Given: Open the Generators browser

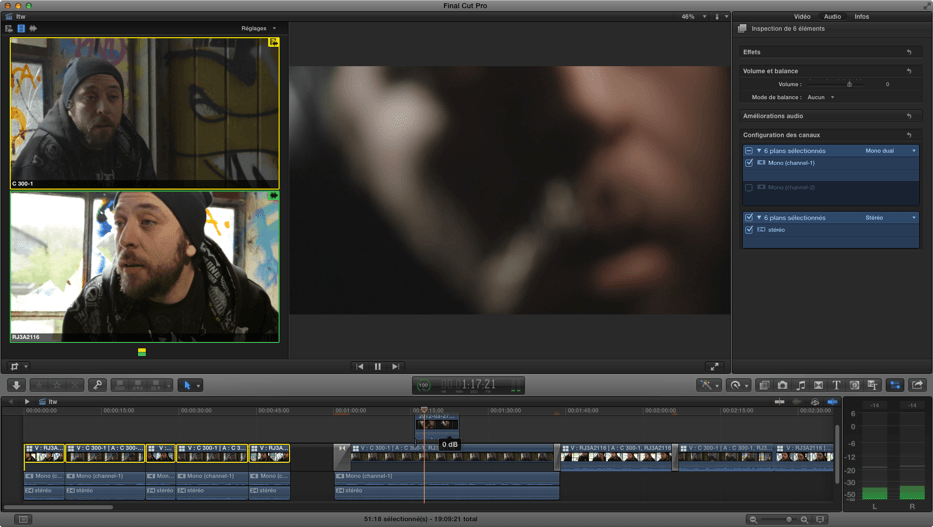Looking at the screenshot, I should [854, 385].
